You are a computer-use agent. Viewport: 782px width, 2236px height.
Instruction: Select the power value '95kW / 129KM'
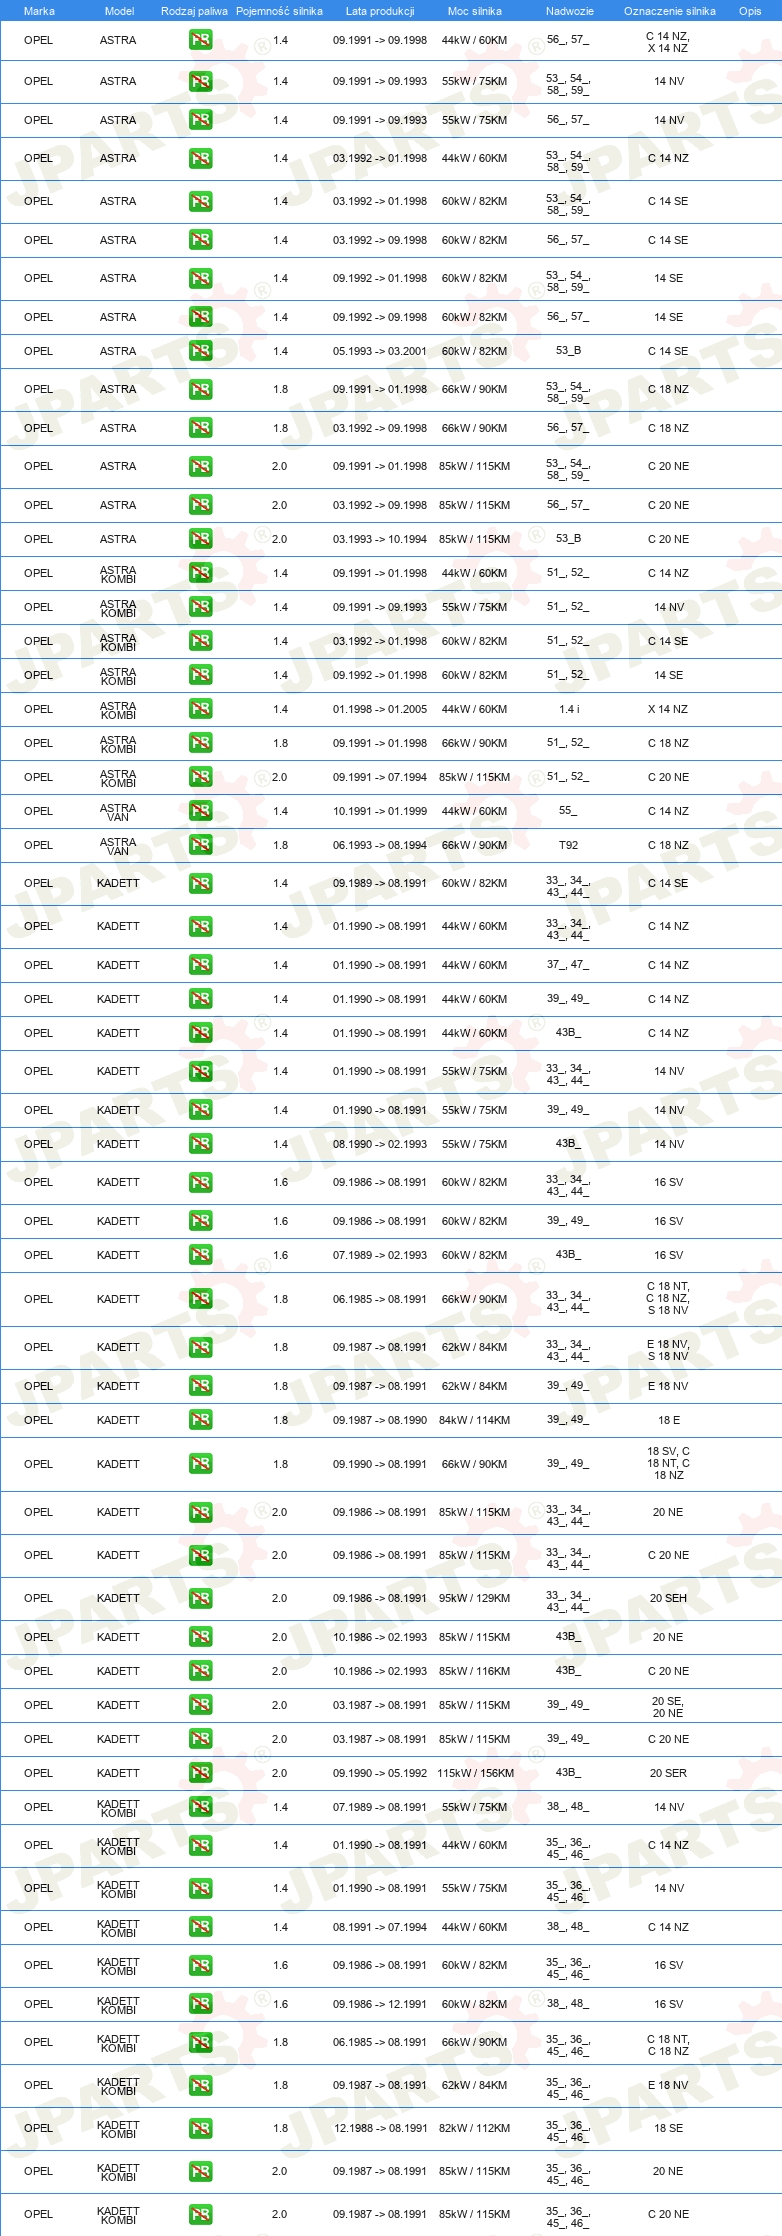click(x=474, y=1598)
